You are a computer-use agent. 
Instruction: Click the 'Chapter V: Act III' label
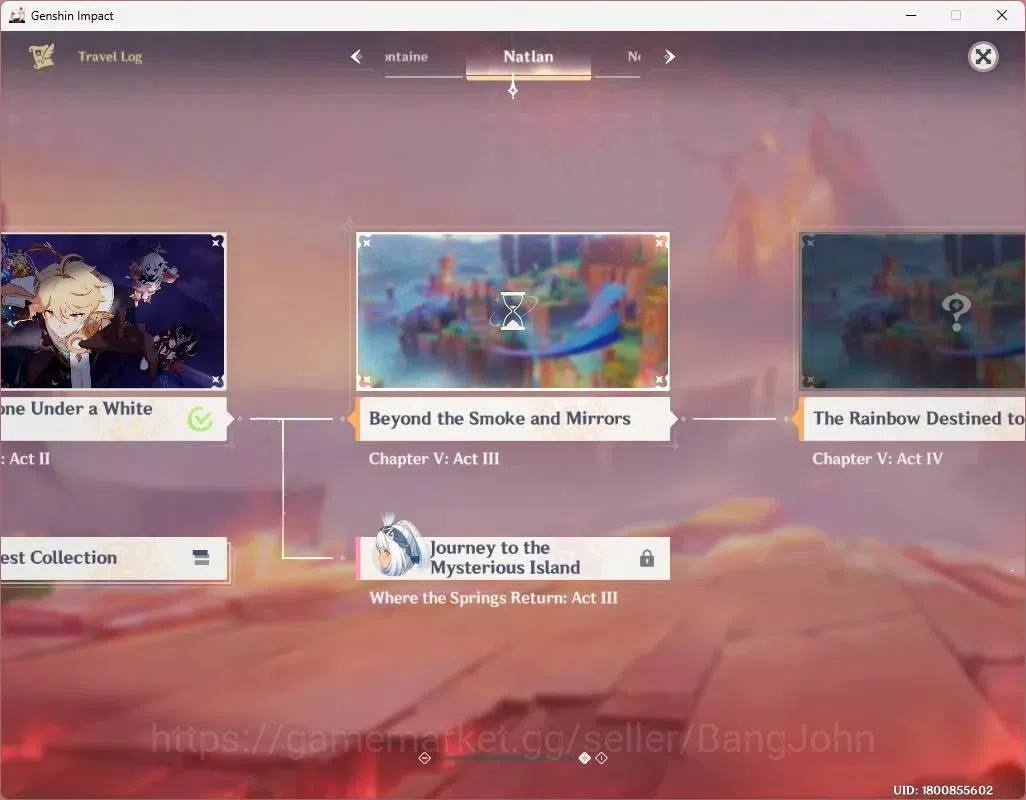click(x=434, y=459)
